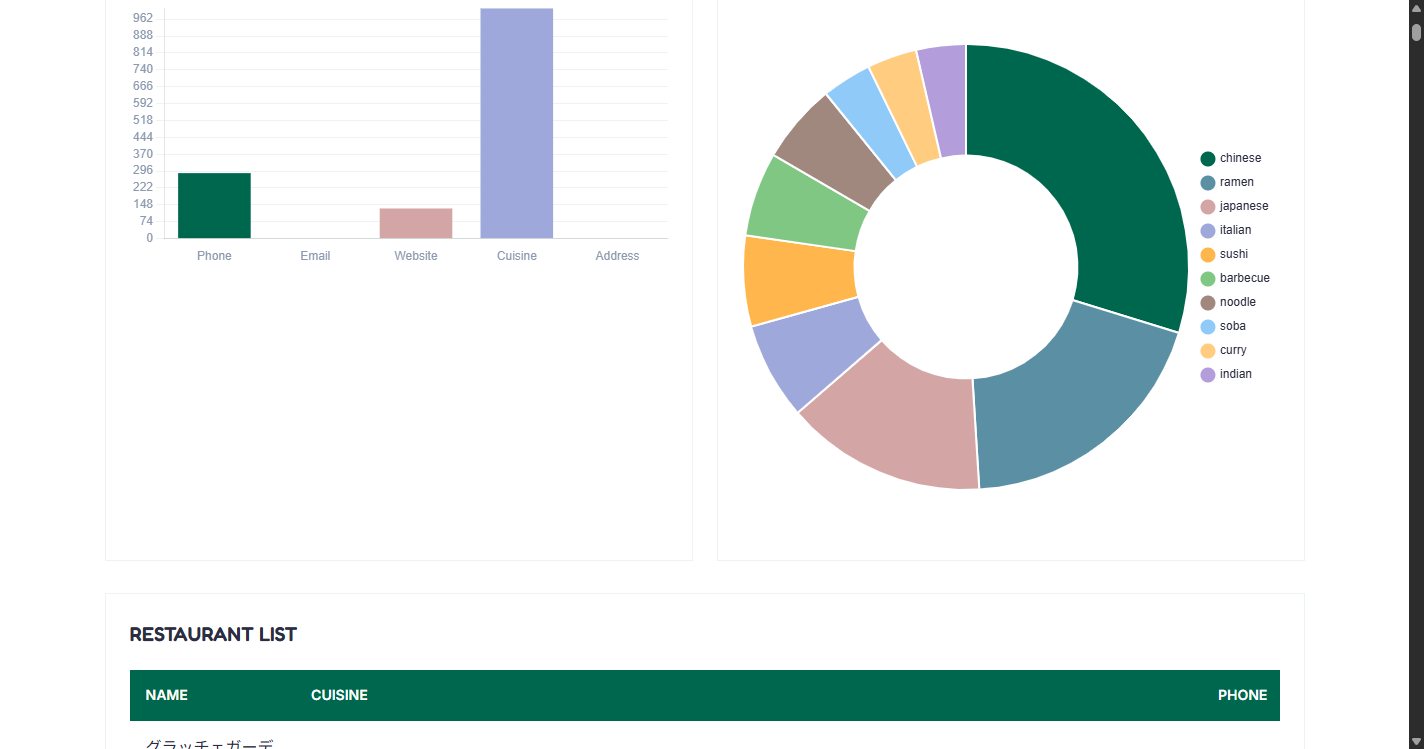
Task: Hide the noodle legend series
Action: [1228, 302]
